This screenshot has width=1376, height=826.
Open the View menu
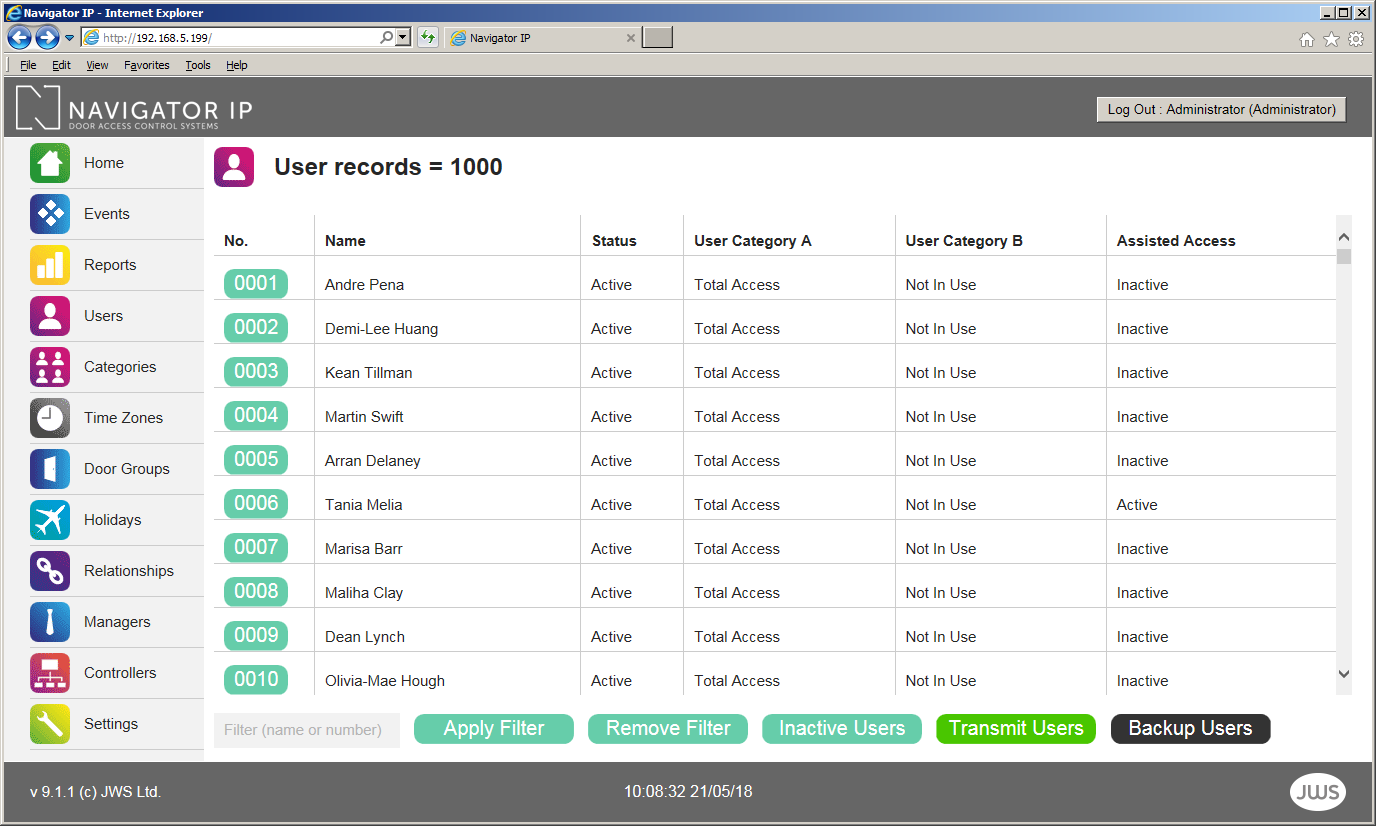point(97,65)
